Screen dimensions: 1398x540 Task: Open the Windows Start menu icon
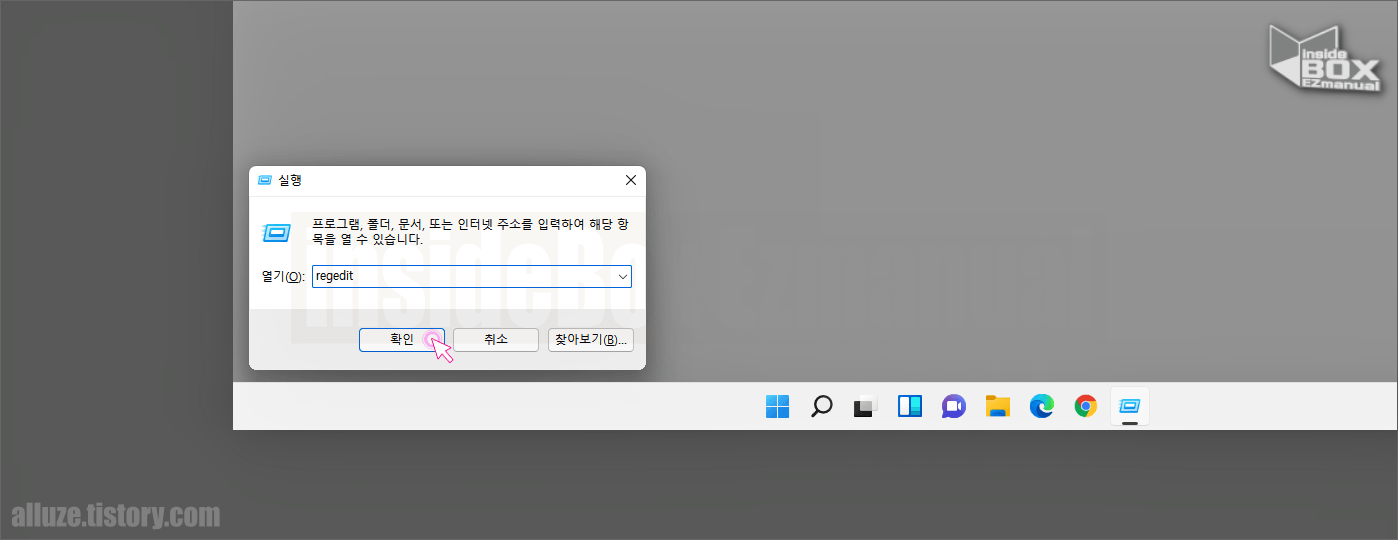(777, 406)
